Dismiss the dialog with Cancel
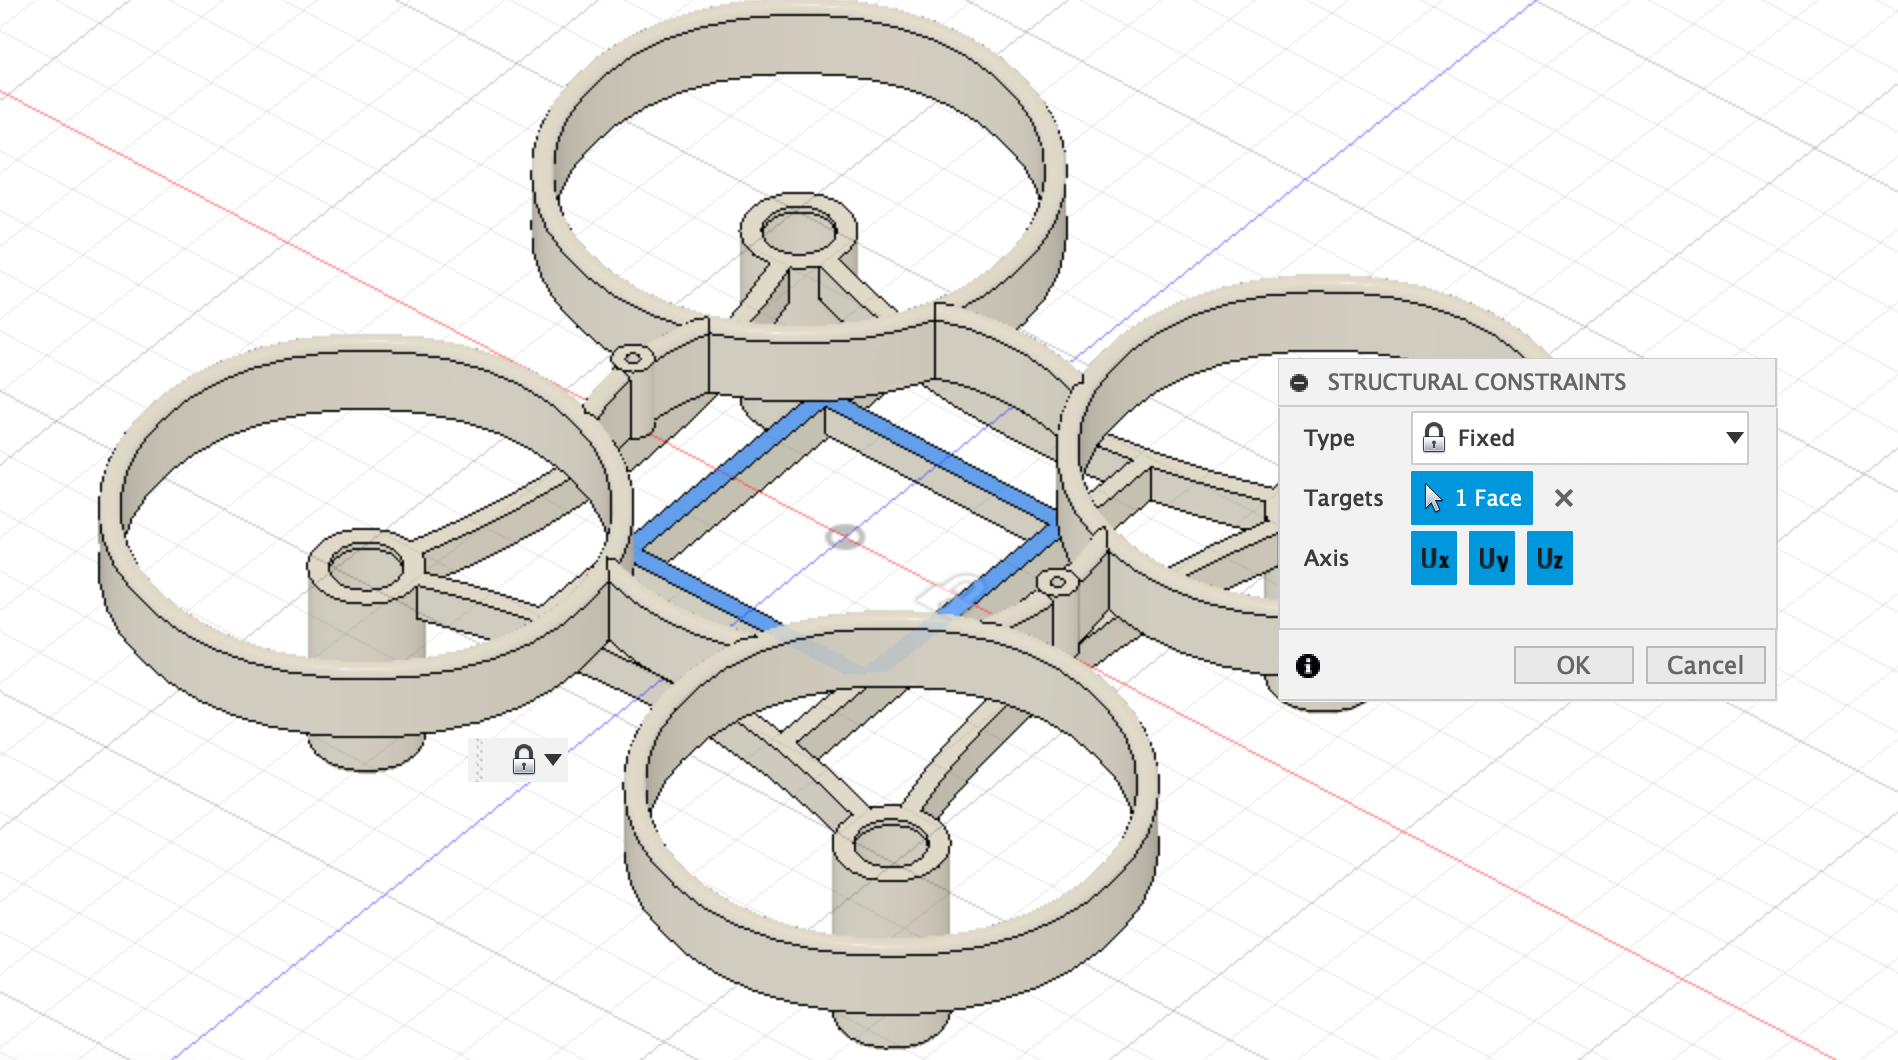 1705,665
